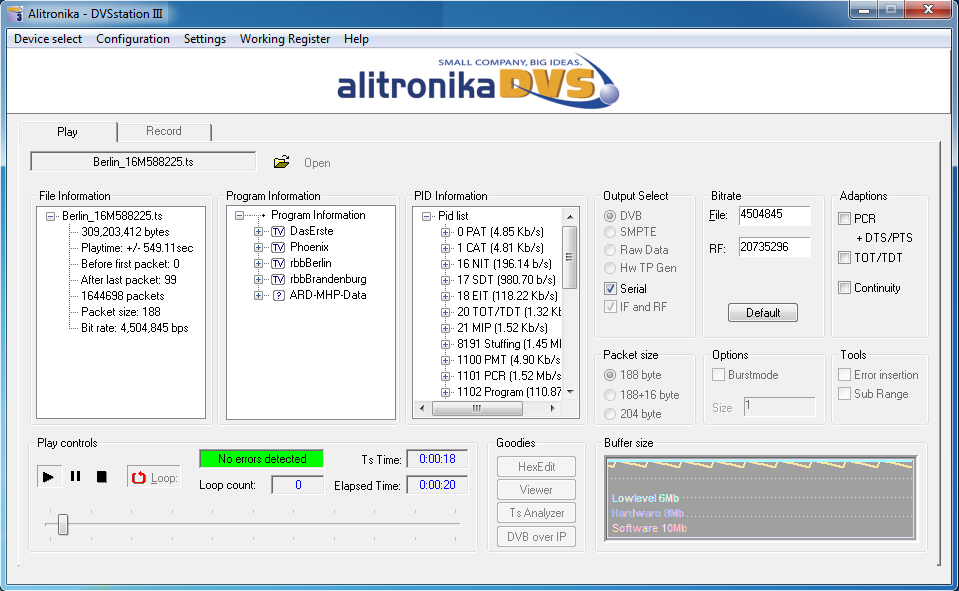The width and height of the screenshot is (959, 591).
Task: Click the rbbBrandenburg TV icon
Action: (278, 279)
